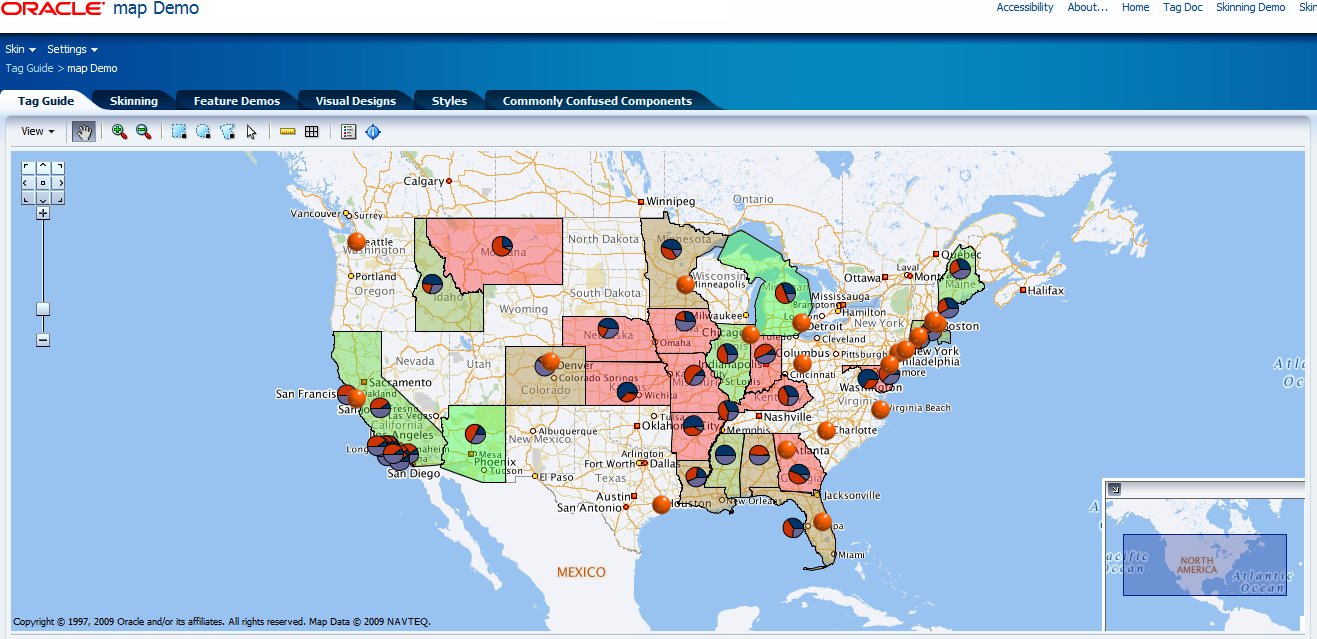Collapse the overview map panel
The height and width of the screenshot is (639, 1317).
click(x=1115, y=489)
